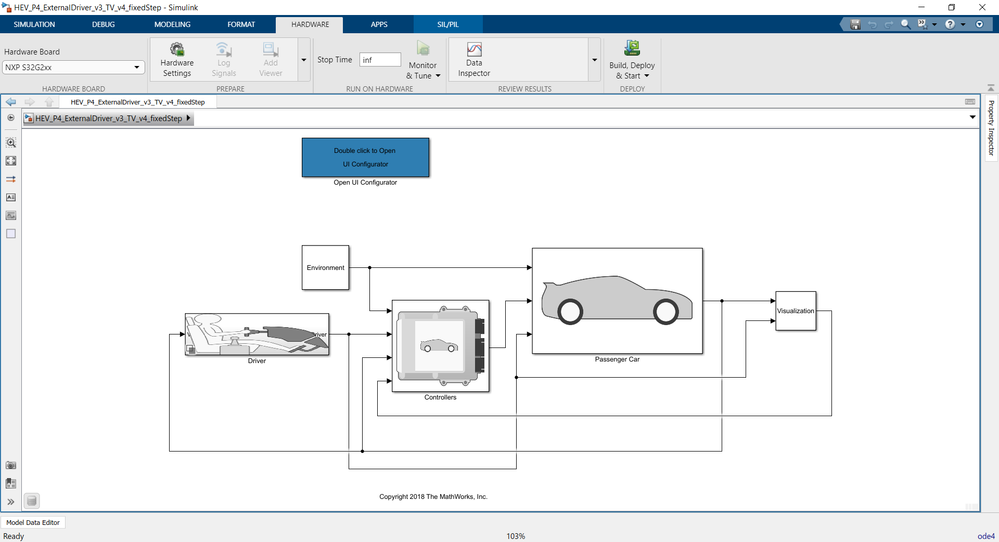Image resolution: width=999 pixels, height=542 pixels.
Task: Save the model using the floppy icon
Action: click(x=855, y=24)
